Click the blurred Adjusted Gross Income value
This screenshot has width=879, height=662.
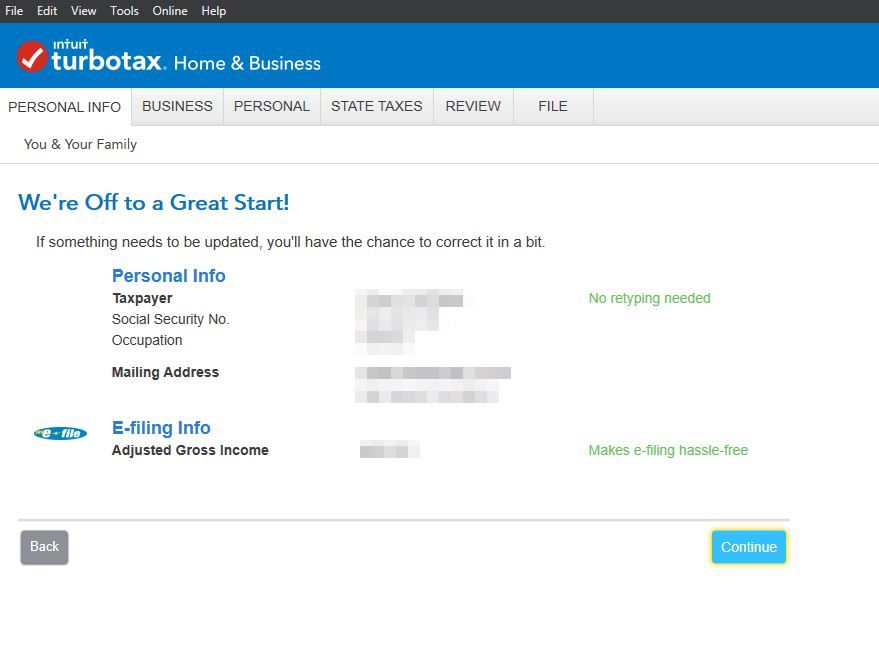coord(390,450)
